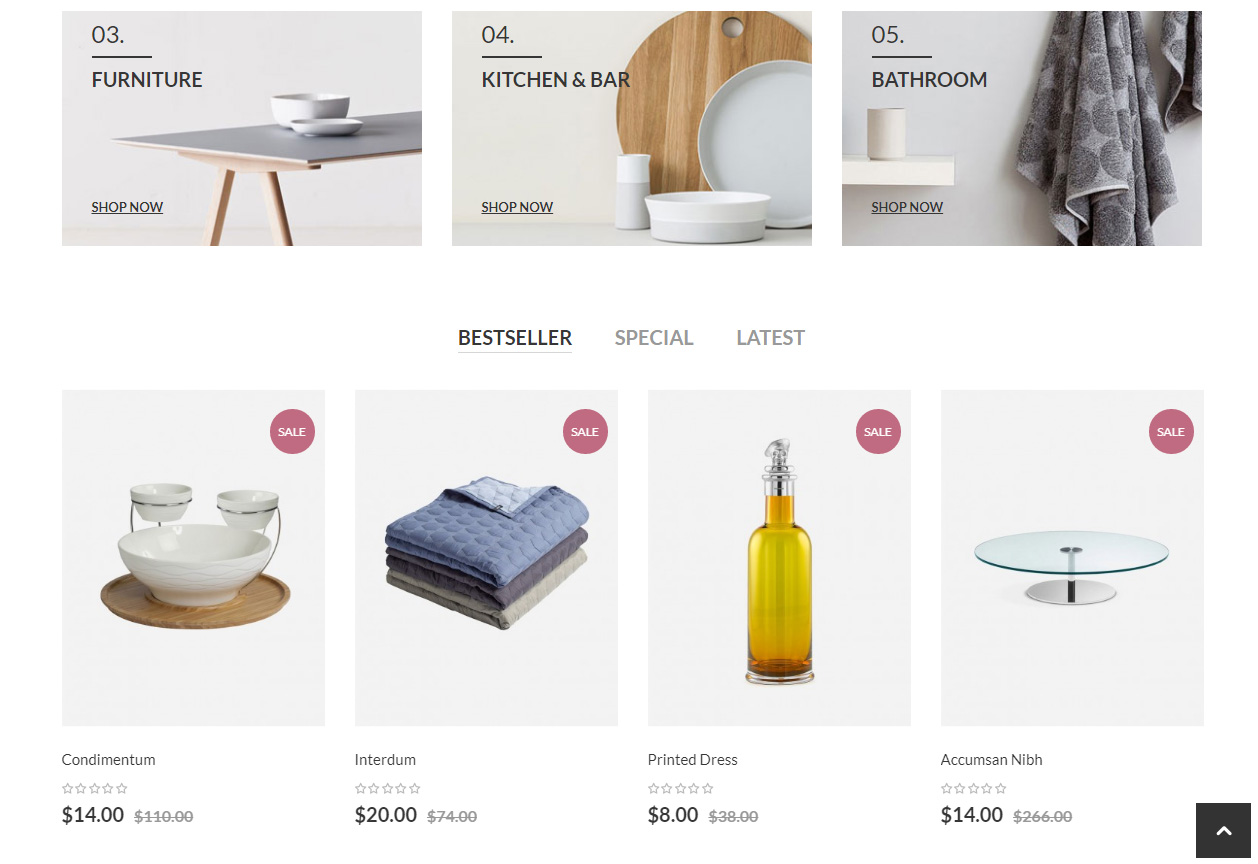Click Shop Now on Kitchen & Bar banner

click(517, 207)
